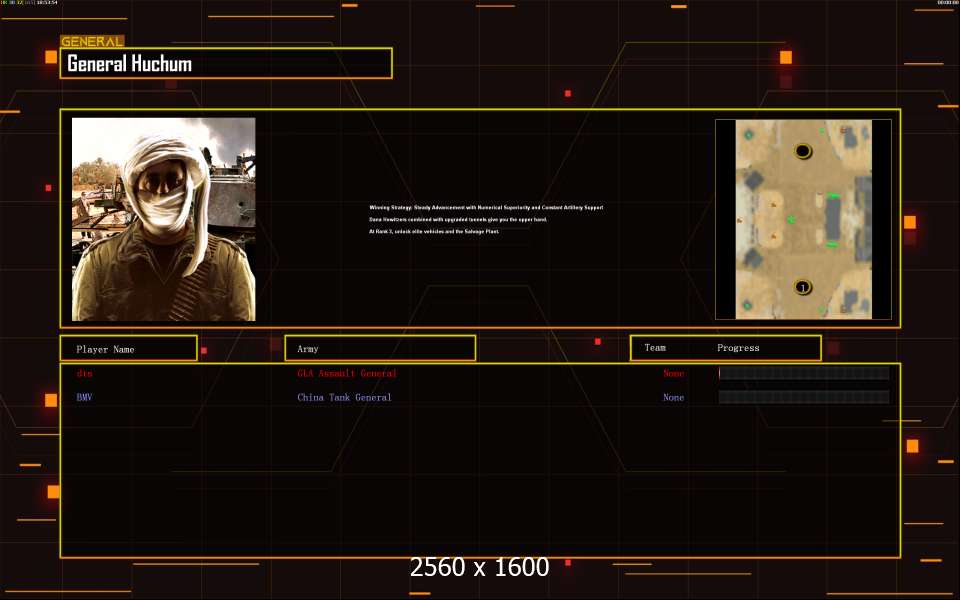
Task: Click the Progress column header
Action: pos(738,348)
